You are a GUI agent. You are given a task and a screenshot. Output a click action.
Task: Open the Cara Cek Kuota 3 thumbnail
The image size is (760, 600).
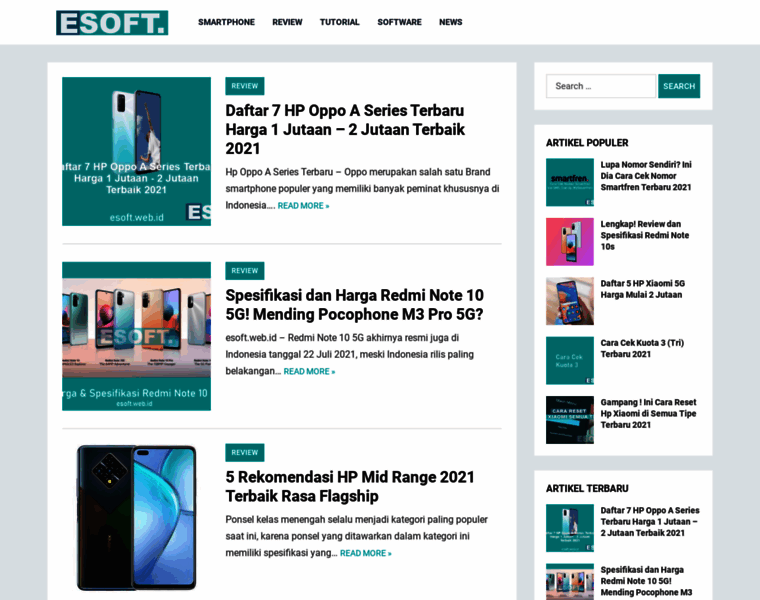click(x=570, y=361)
